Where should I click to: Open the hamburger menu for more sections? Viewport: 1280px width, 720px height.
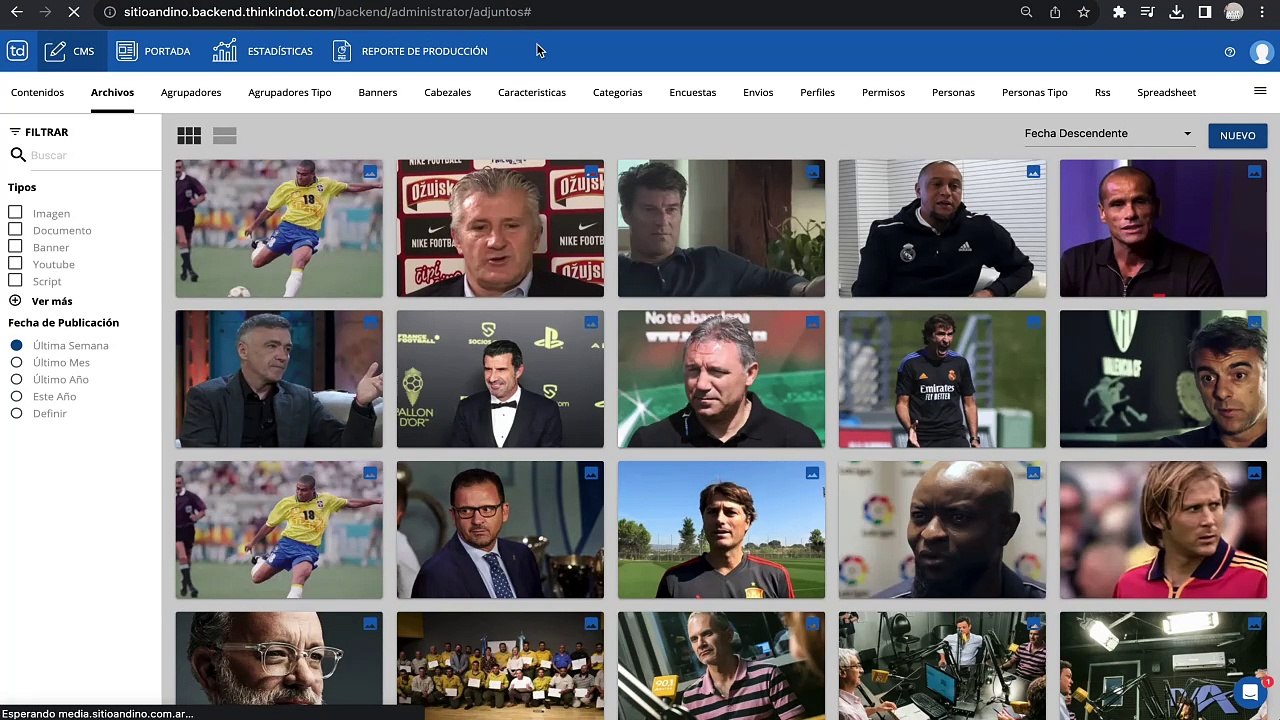[1260, 91]
